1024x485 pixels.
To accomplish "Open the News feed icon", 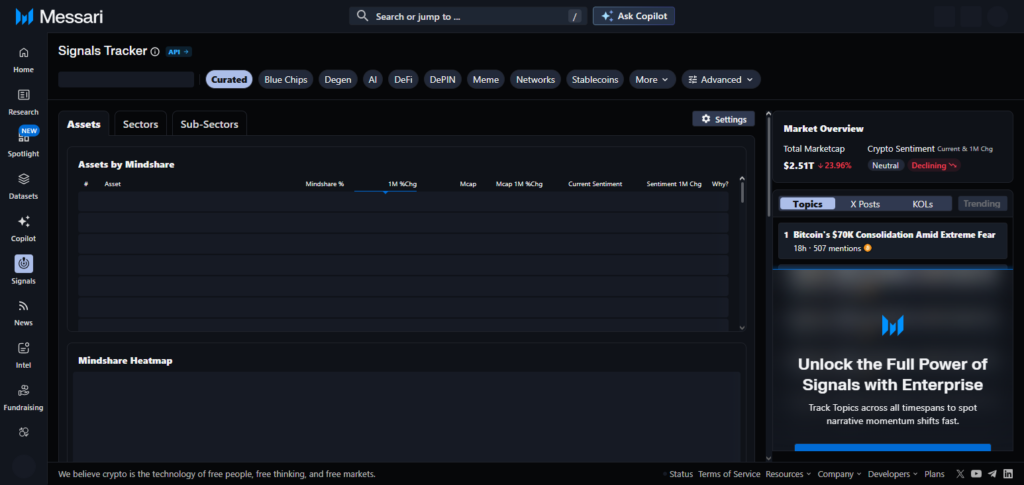I will (x=24, y=306).
